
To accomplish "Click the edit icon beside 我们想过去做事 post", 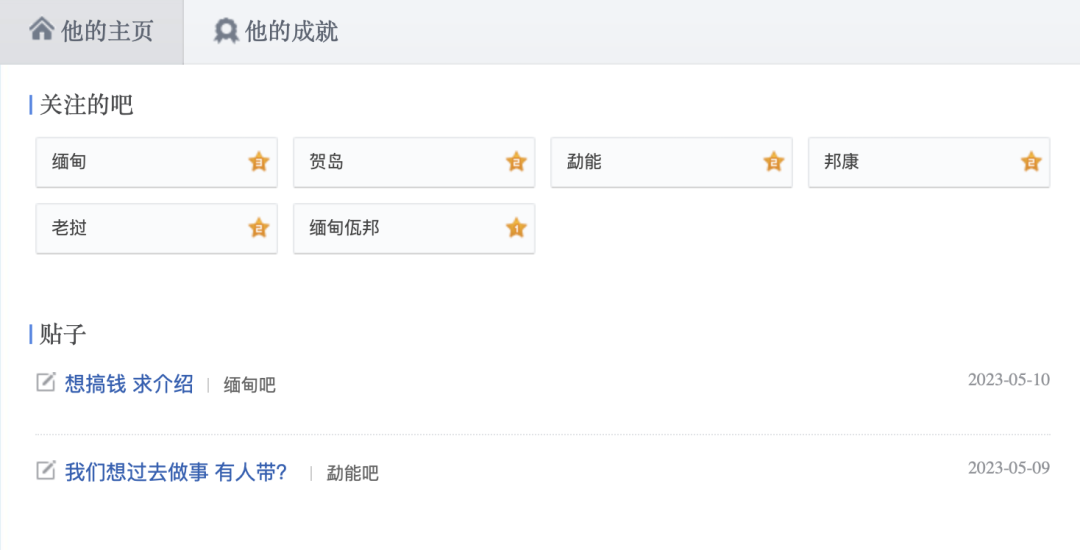I will tap(45, 469).
